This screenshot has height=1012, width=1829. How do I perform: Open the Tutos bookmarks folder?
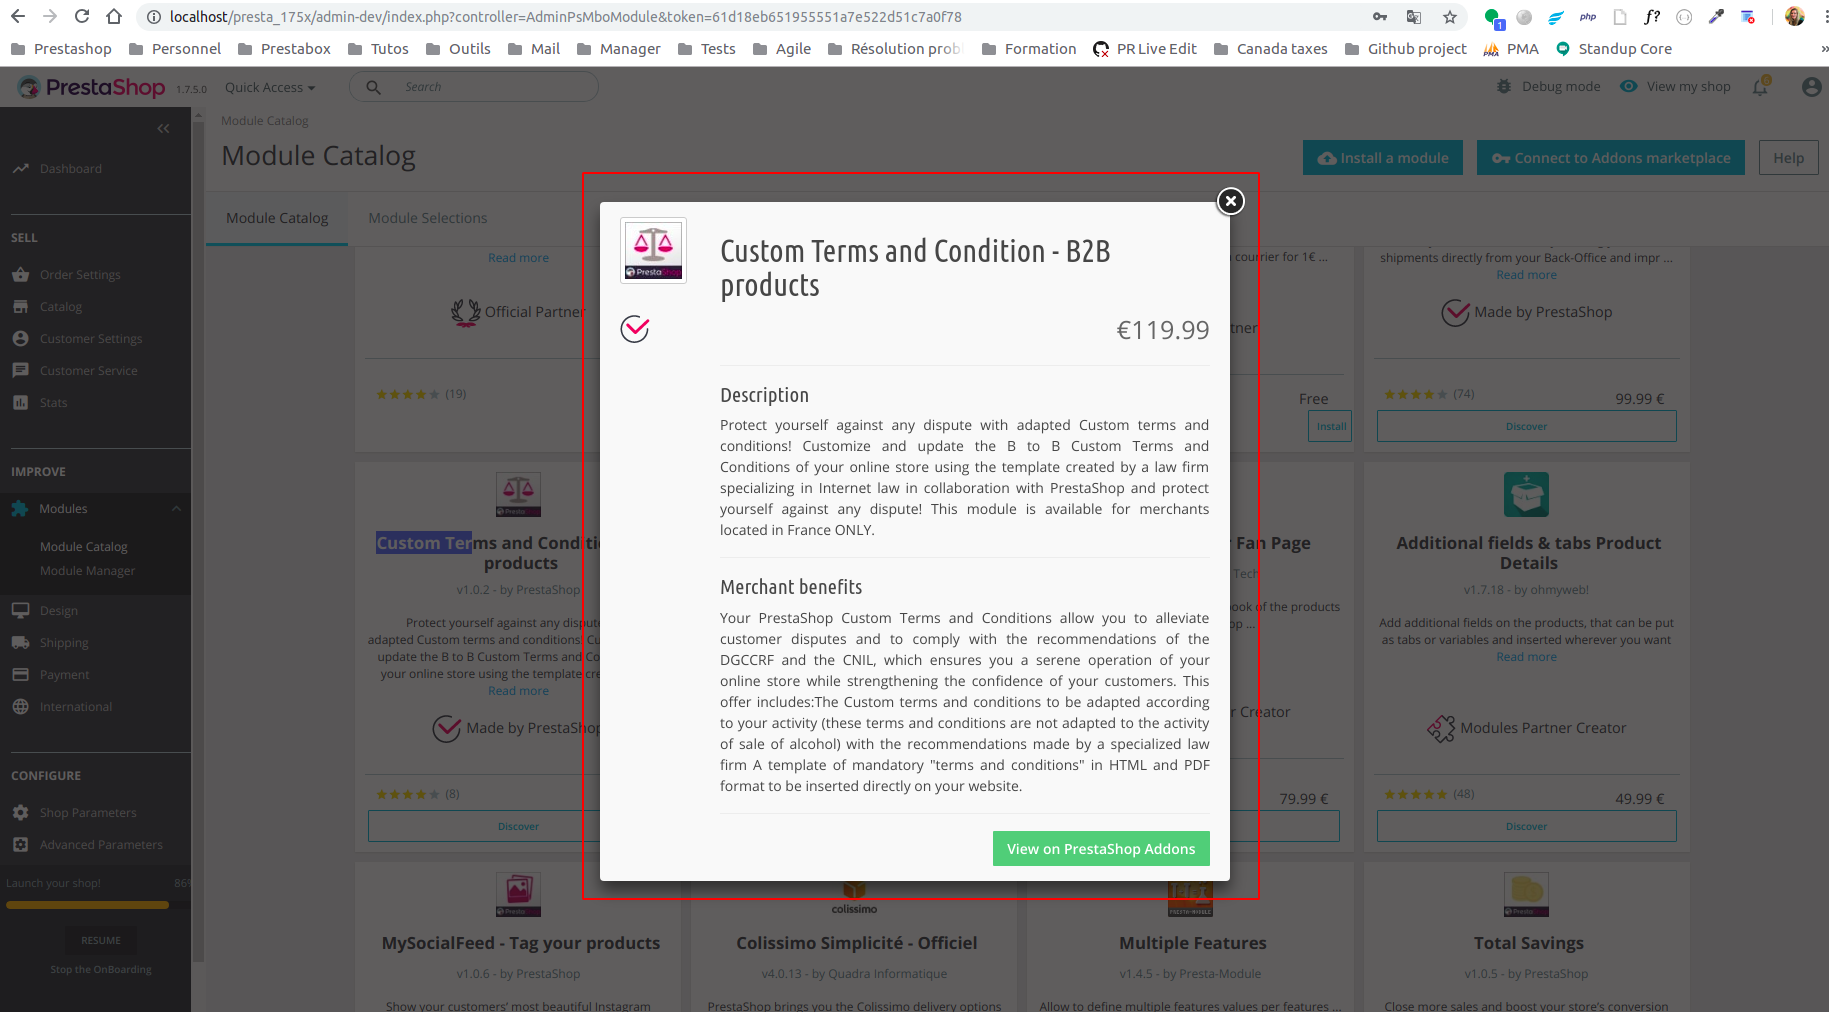point(378,48)
